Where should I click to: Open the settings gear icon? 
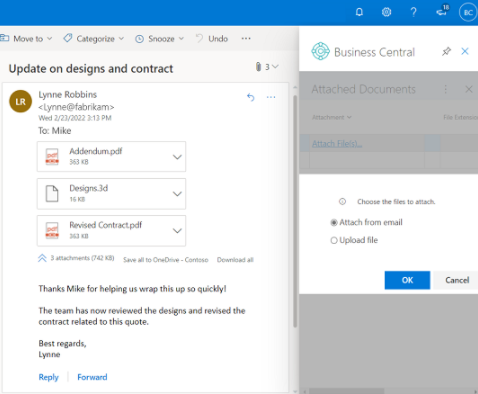pos(386,12)
